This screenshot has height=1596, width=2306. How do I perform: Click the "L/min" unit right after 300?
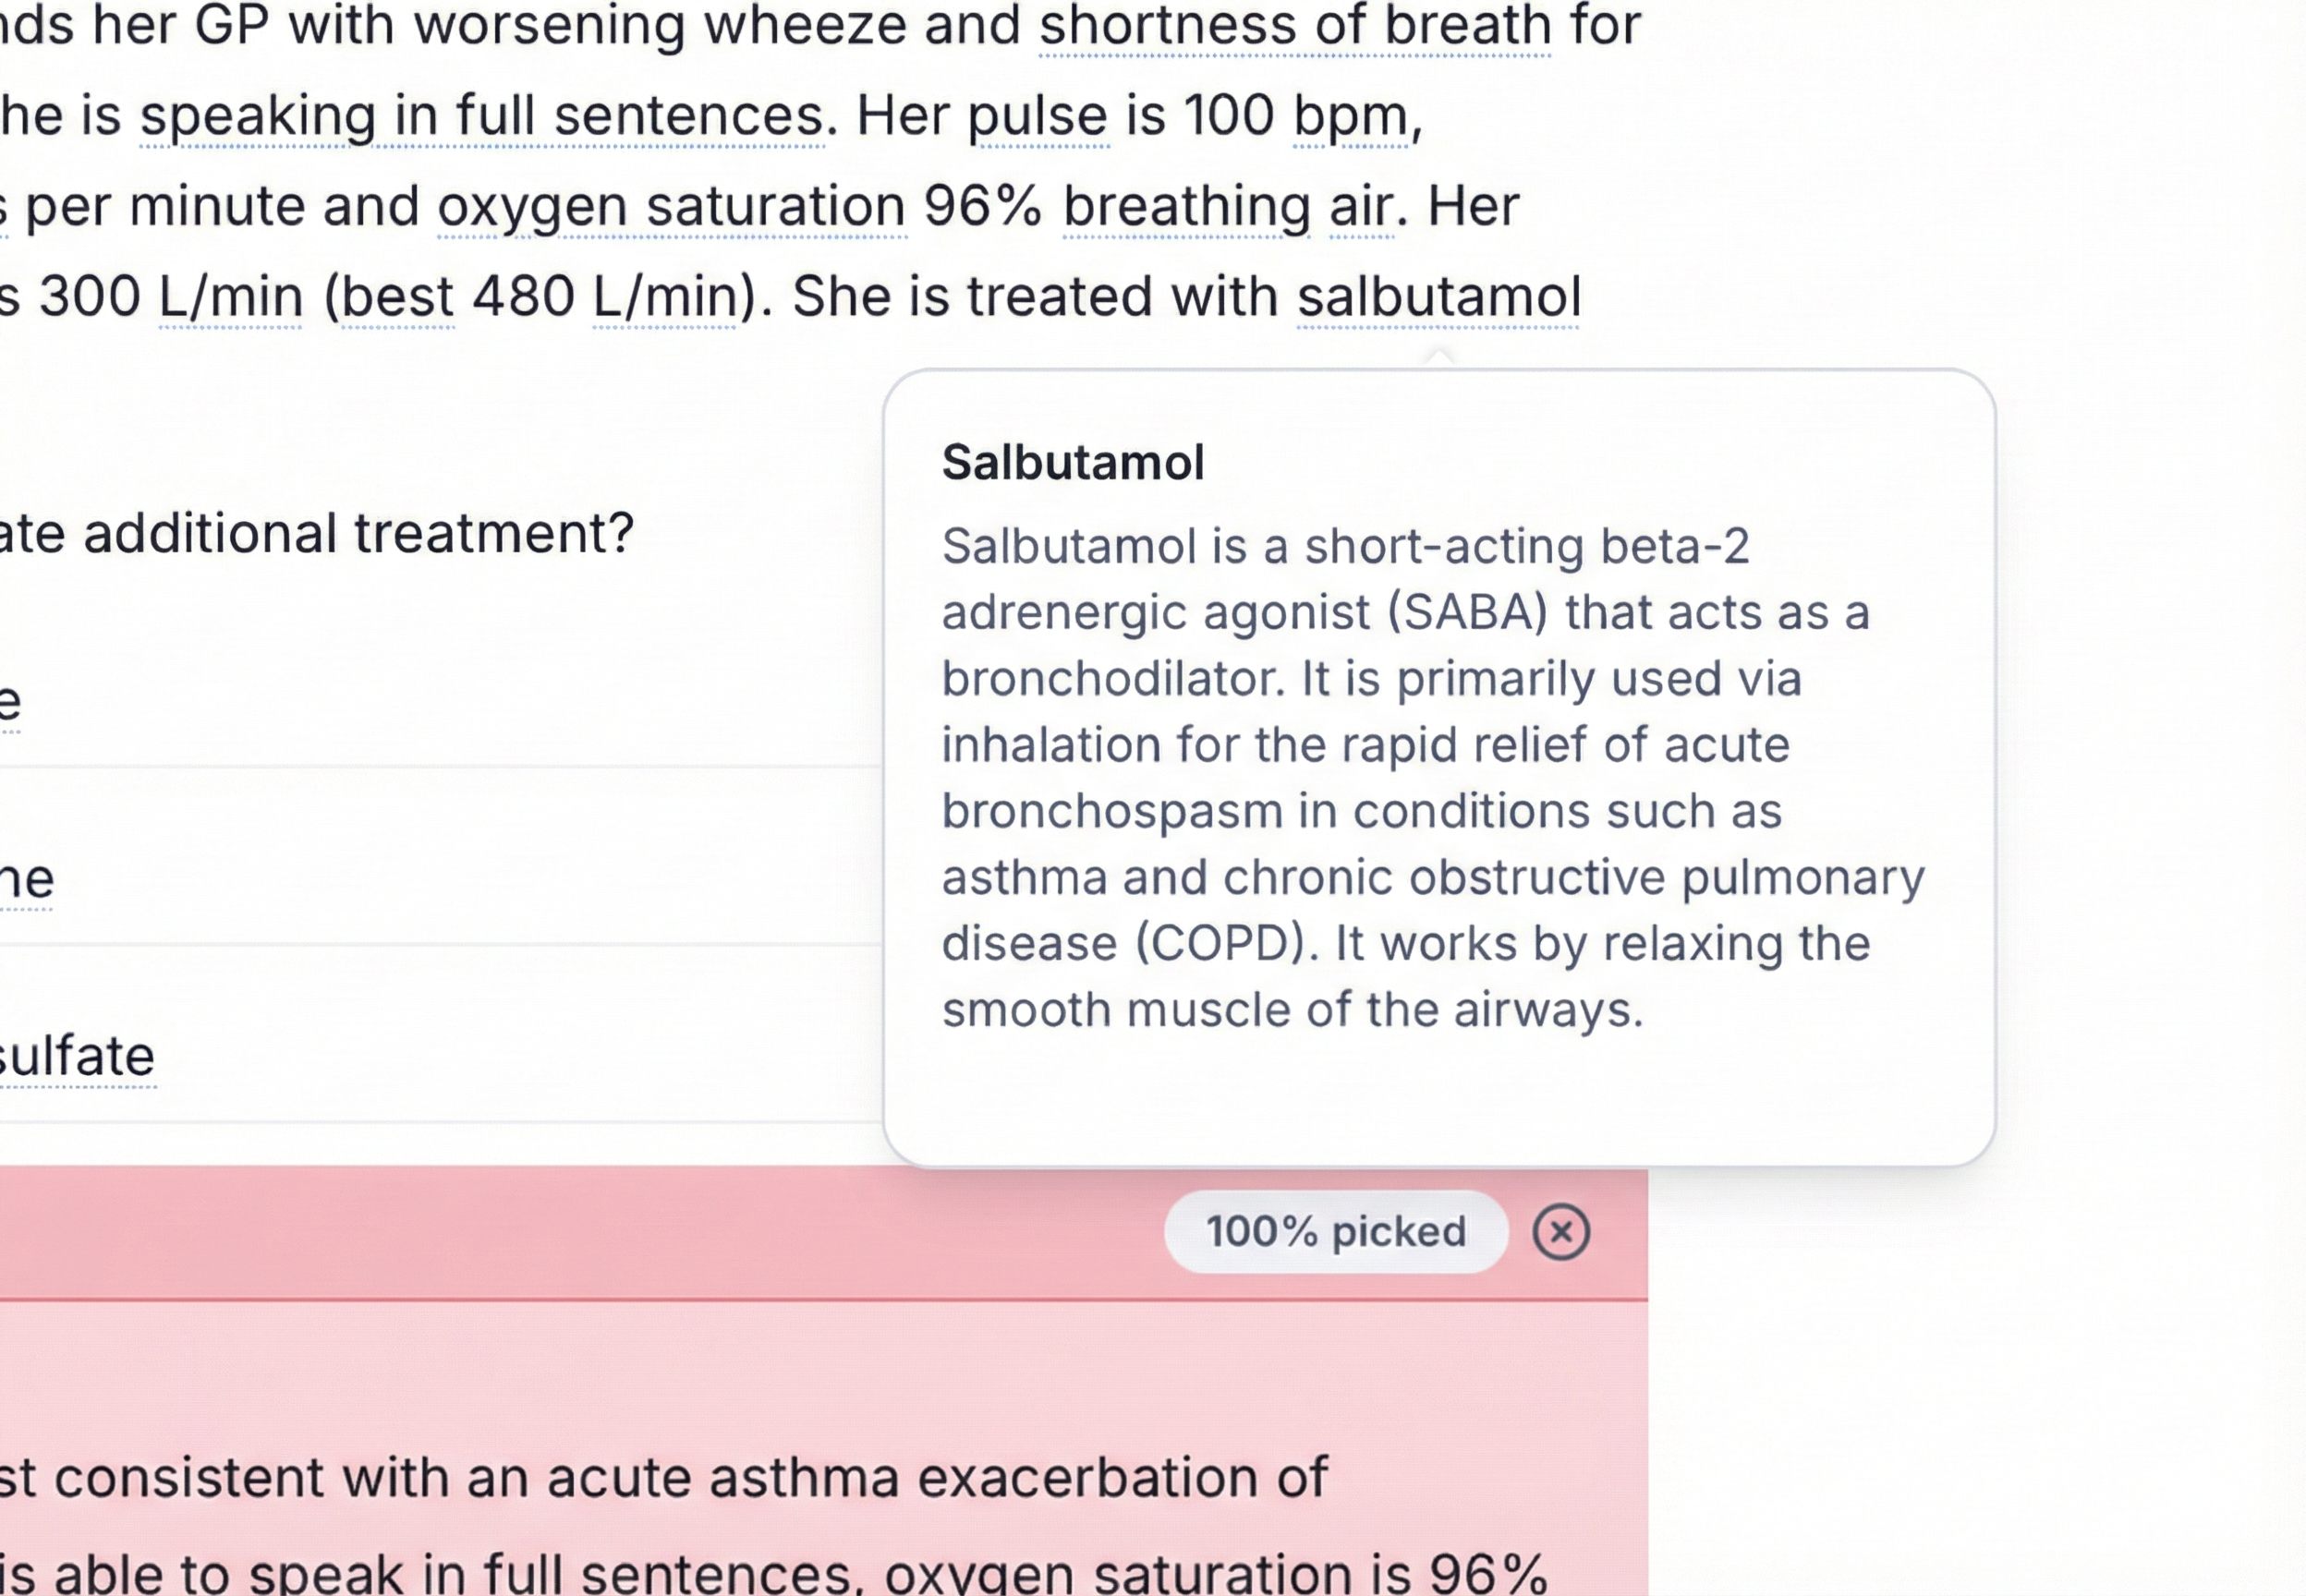[231, 297]
